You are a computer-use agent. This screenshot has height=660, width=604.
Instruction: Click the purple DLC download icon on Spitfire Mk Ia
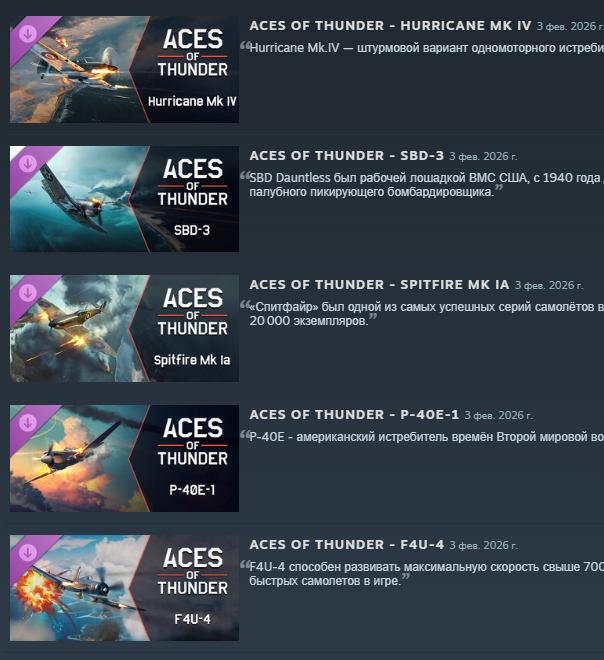pos(28,293)
